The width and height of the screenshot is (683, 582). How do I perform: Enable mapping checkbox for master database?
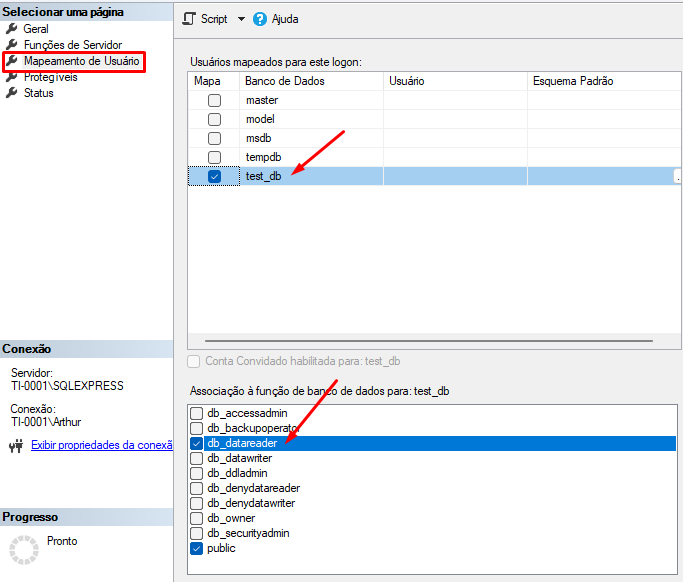[214, 100]
